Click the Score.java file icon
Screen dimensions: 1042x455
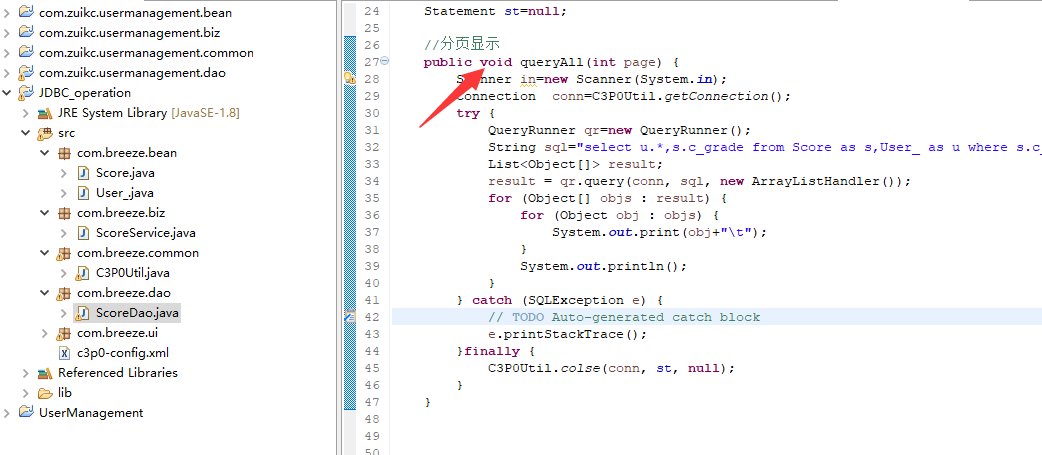pos(83,173)
